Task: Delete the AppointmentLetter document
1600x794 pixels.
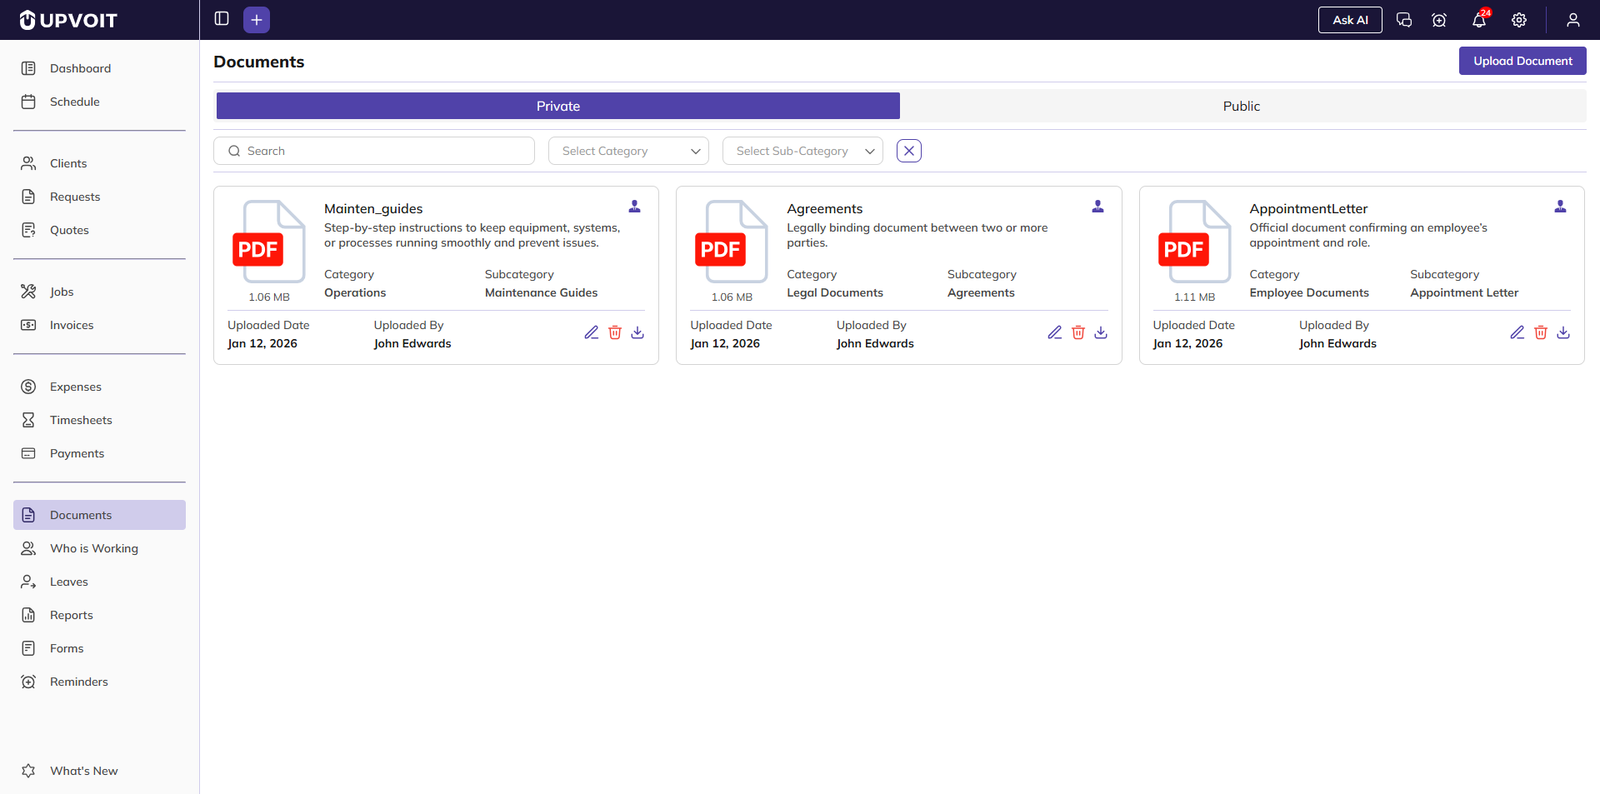Action: [x=1541, y=333]
